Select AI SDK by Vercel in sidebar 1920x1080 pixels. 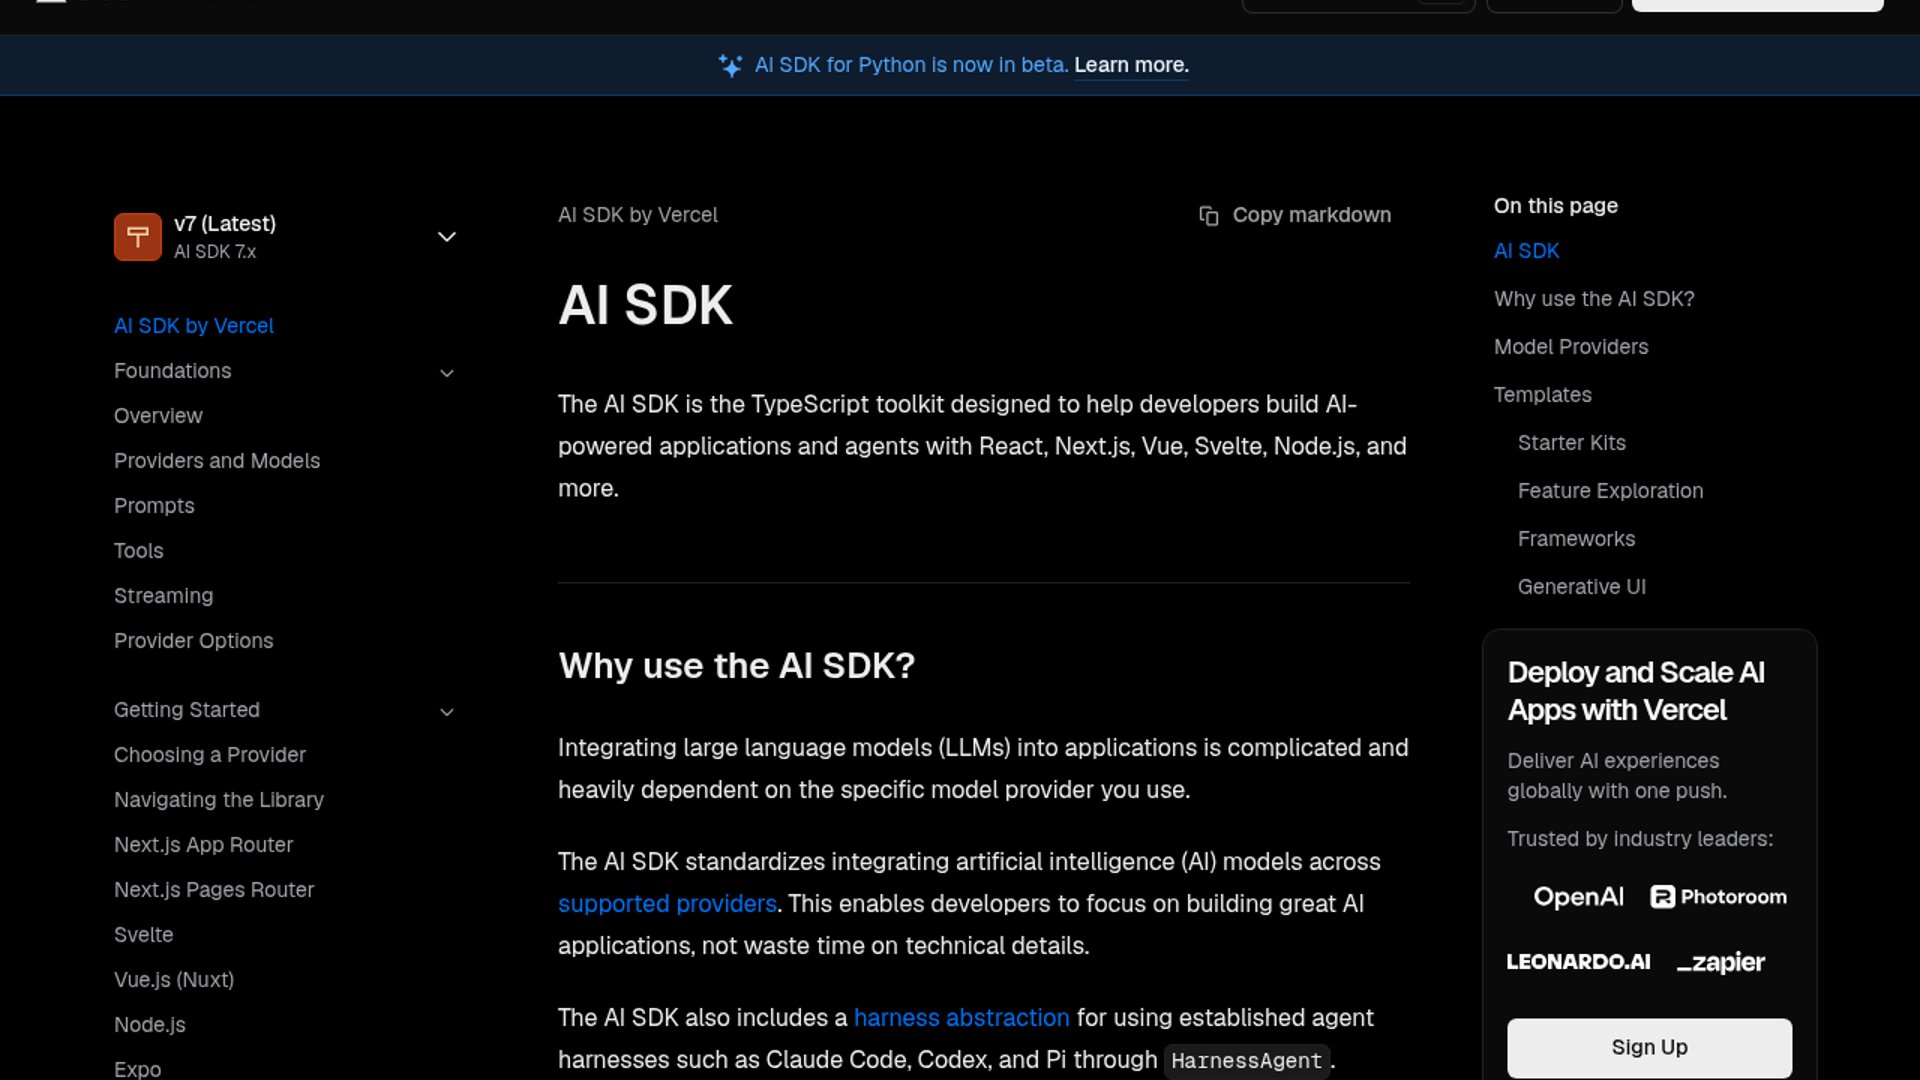coord(194,326)
